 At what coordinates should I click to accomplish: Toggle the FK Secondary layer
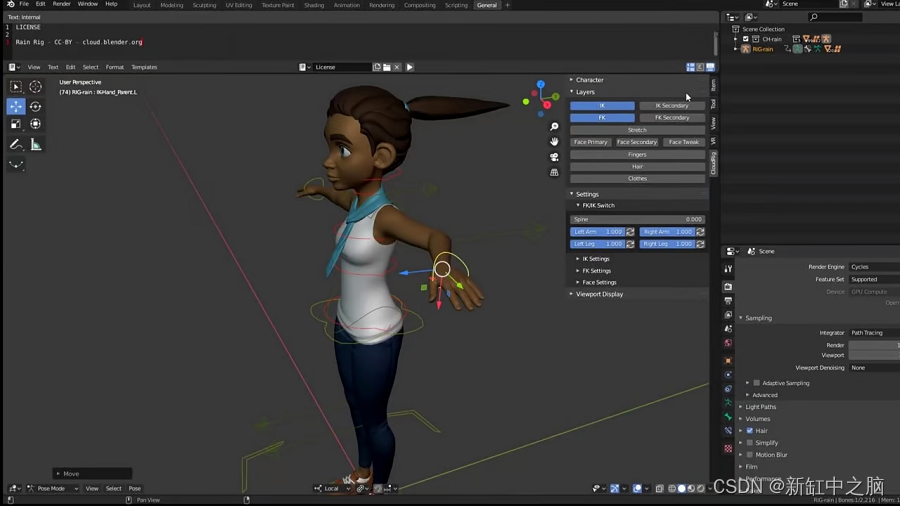(x=672, y=118)
